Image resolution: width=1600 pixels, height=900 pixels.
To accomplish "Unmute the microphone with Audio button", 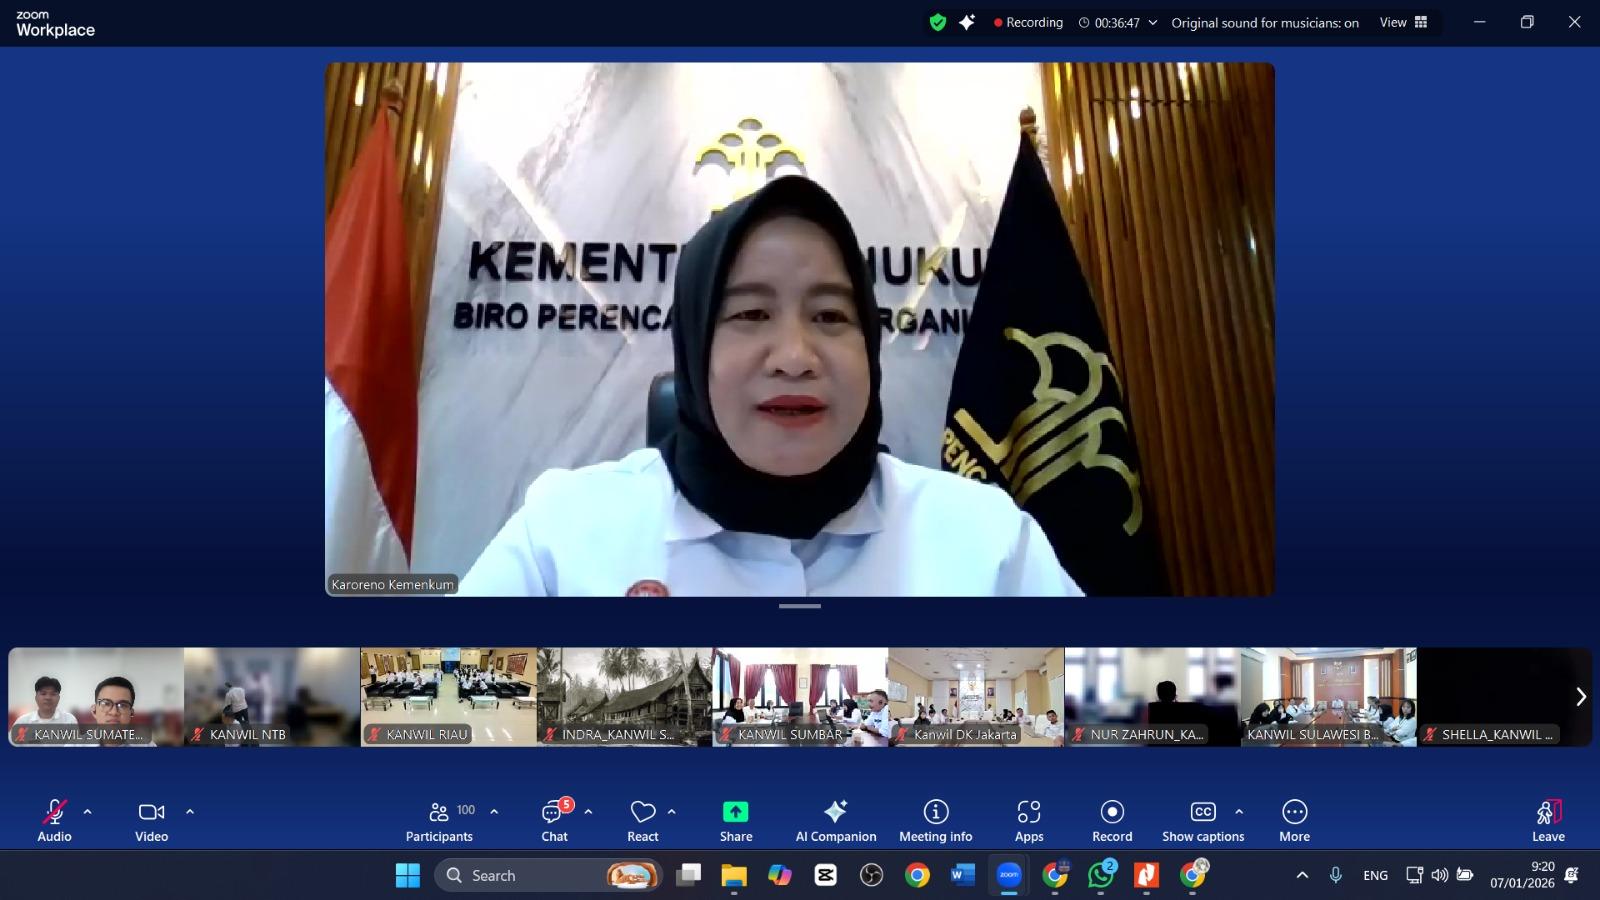I will coord(54,821).
